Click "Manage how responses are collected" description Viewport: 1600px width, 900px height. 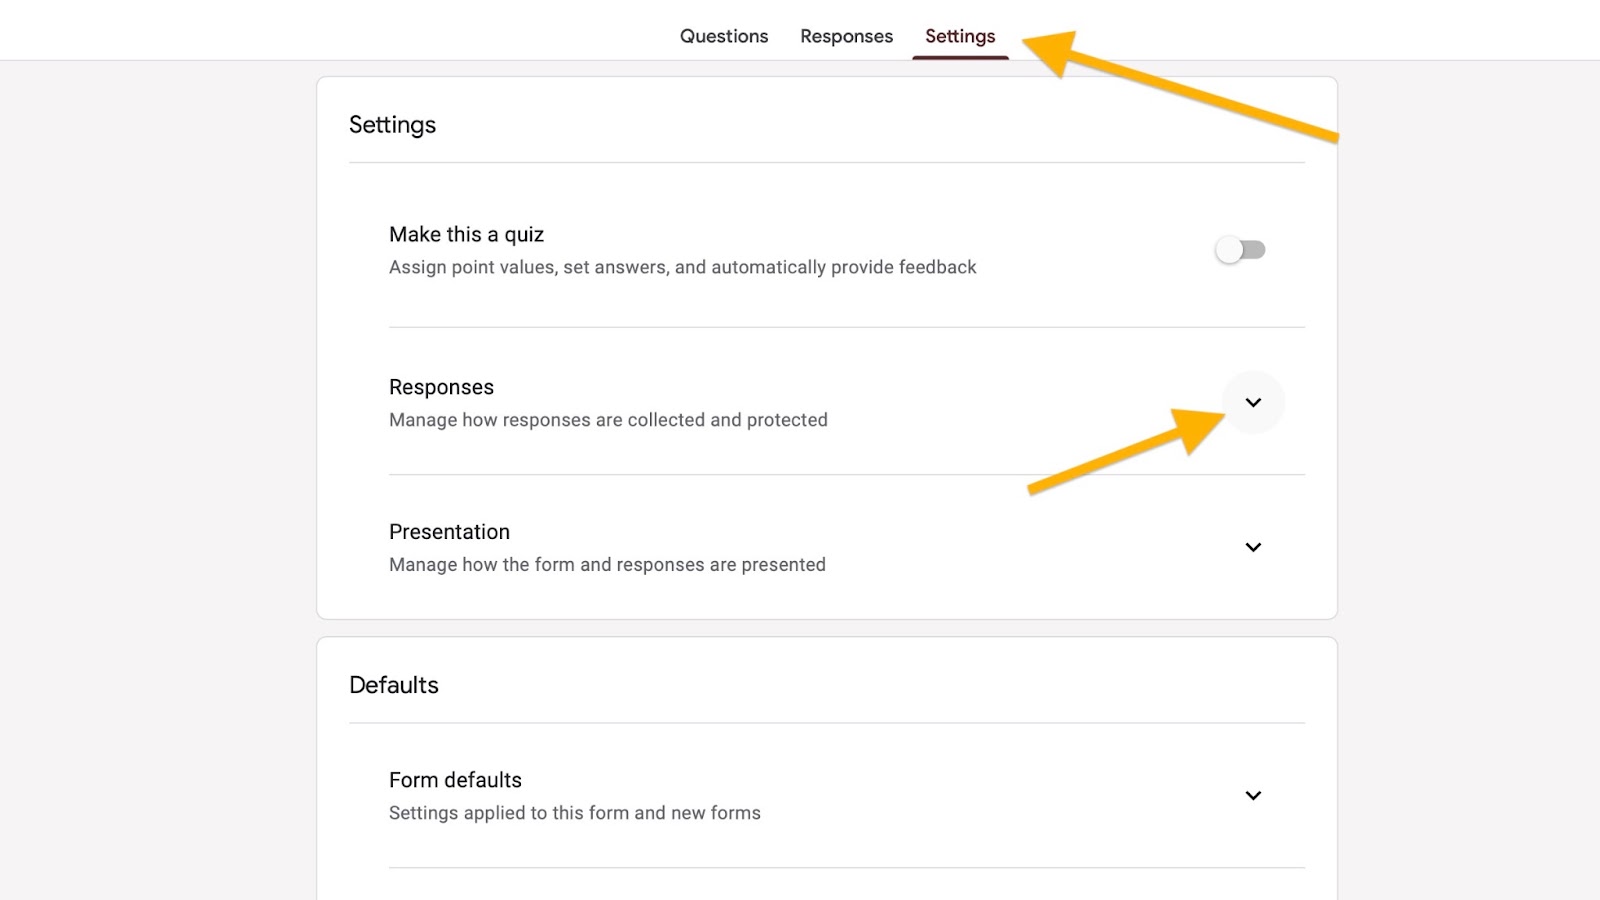coord(608,420)
